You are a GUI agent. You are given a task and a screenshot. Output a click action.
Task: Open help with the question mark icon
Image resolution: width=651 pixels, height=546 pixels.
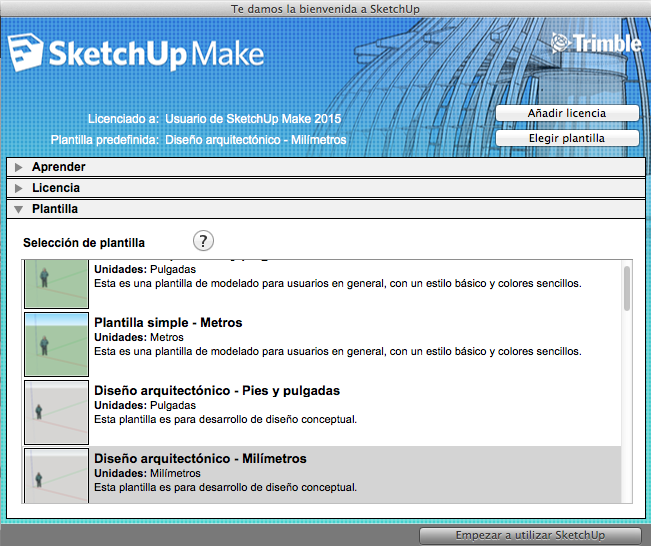tap(203, 241)
